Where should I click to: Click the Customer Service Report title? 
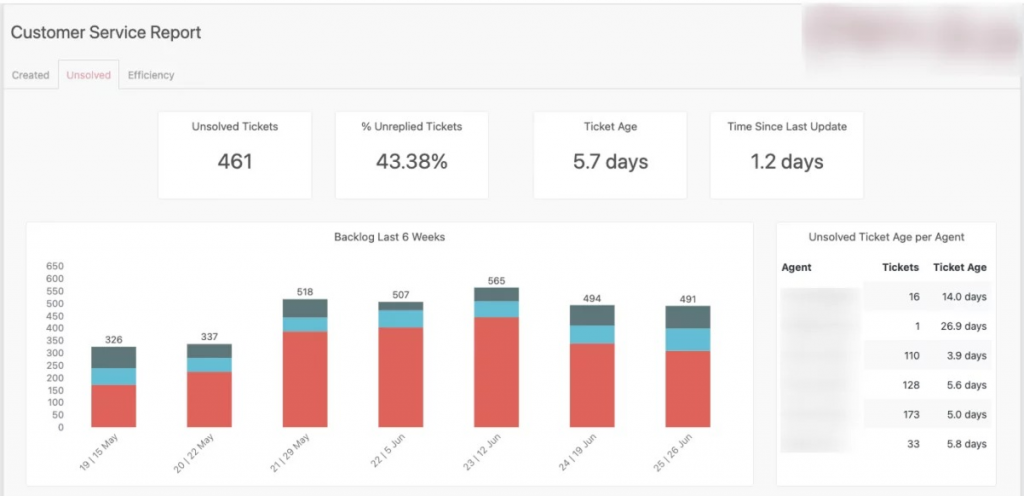pyautogui.click(x=106, y=33)
